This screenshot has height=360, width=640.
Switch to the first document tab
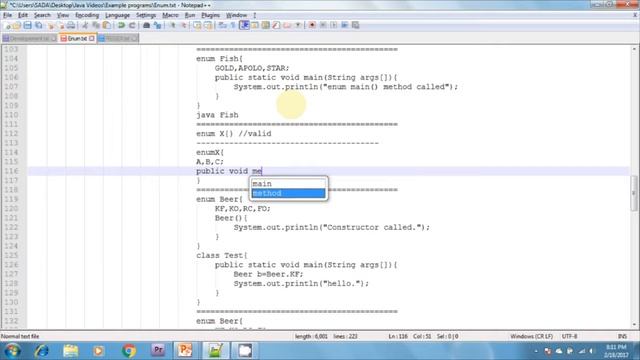[29, 38]
